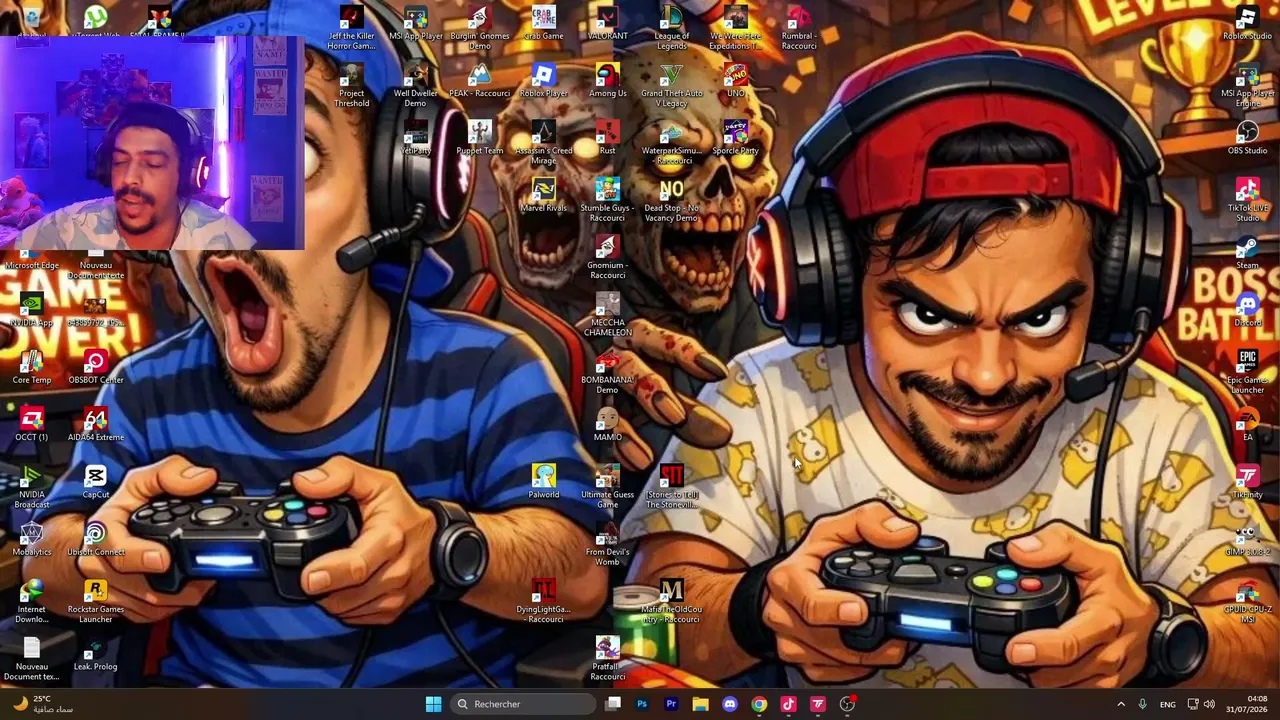Select the Discord desktop icon

[1247, 311]
